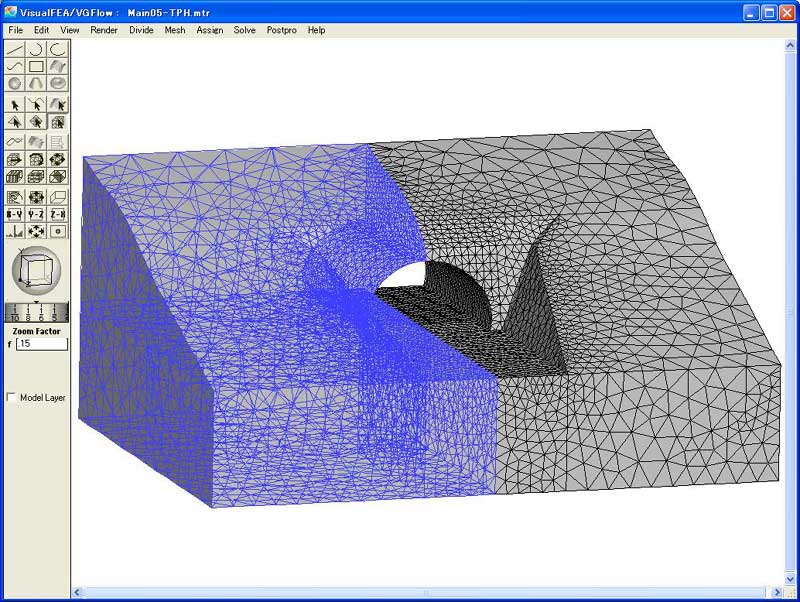Select the straight line drawing tool
Screen dimensions: 800x602
(15, 48)
